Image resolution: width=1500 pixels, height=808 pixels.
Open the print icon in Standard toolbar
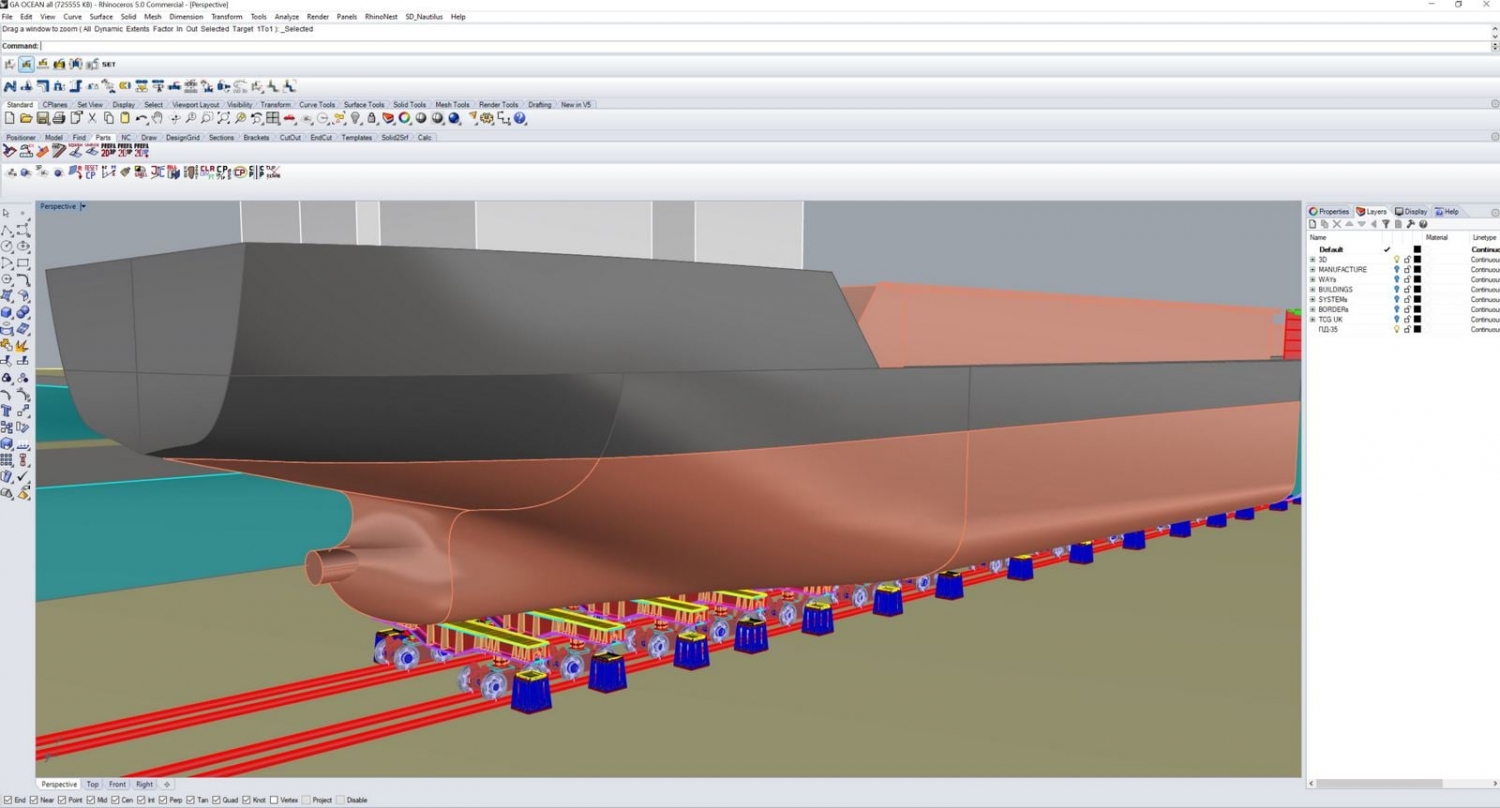[x=59, y=118]
